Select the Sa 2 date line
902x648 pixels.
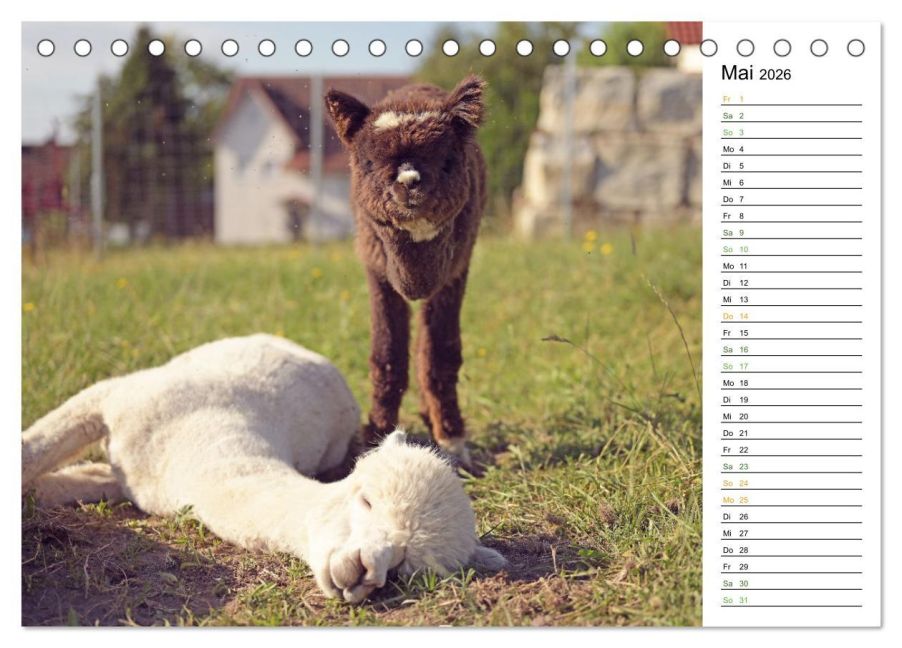coord(790,116)
